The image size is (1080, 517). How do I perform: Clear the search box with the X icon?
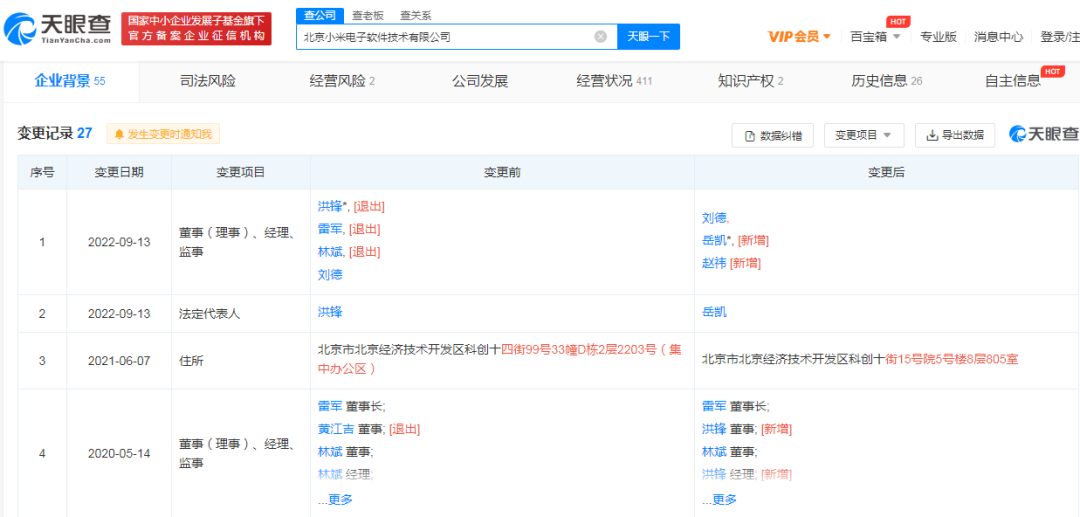[x=601, y=37]
